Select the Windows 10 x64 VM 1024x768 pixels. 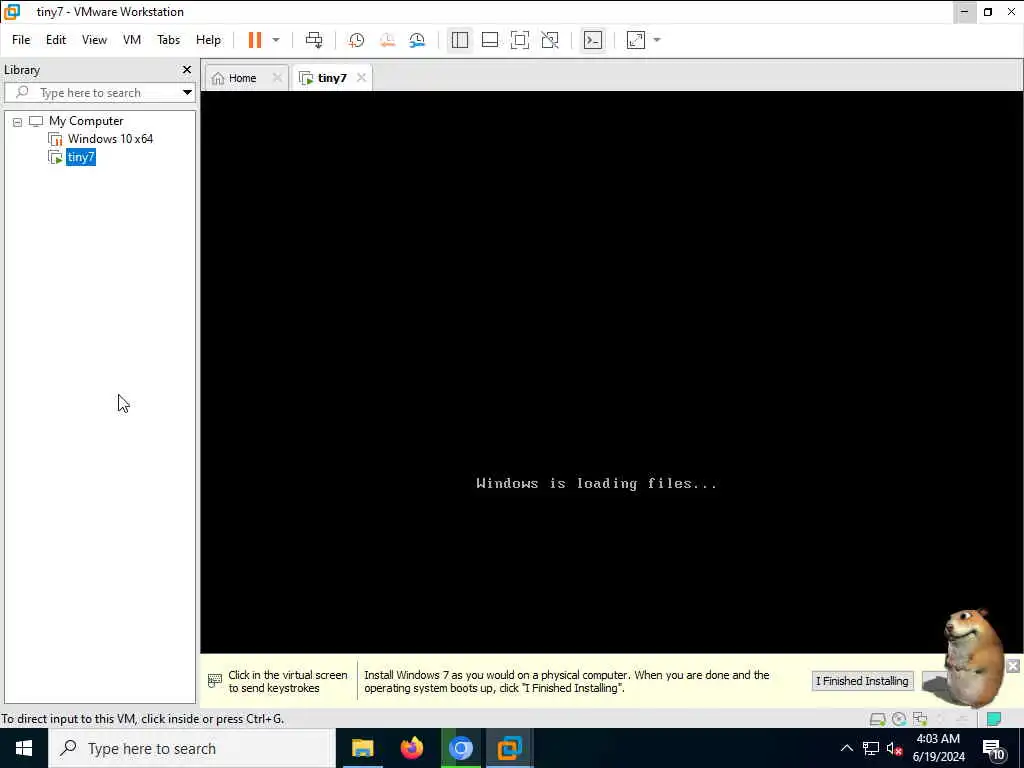click(110, 139)
